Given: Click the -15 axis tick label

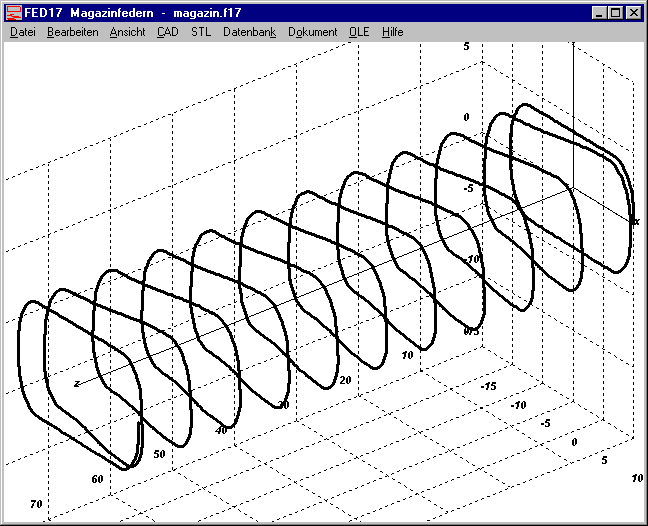Looking at the screenshot, I should [490, 385].
